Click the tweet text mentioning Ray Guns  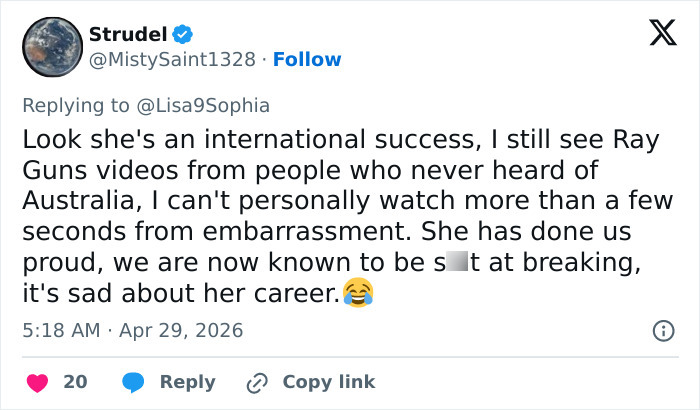tap(340, 167)
